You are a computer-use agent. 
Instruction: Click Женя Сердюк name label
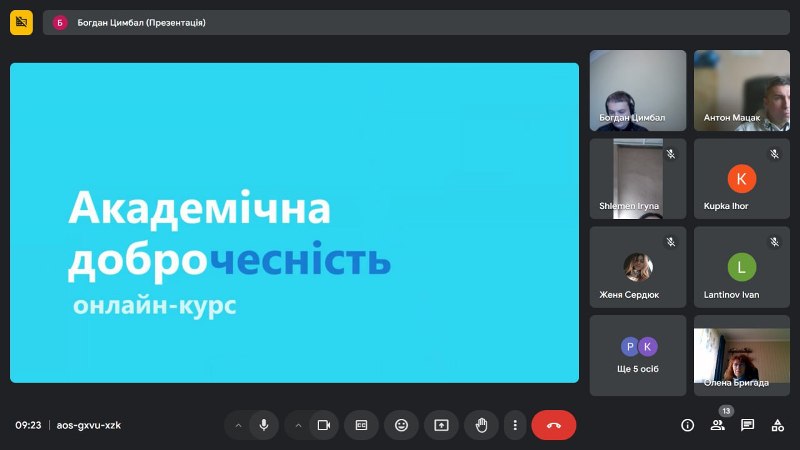click(629, 295)
